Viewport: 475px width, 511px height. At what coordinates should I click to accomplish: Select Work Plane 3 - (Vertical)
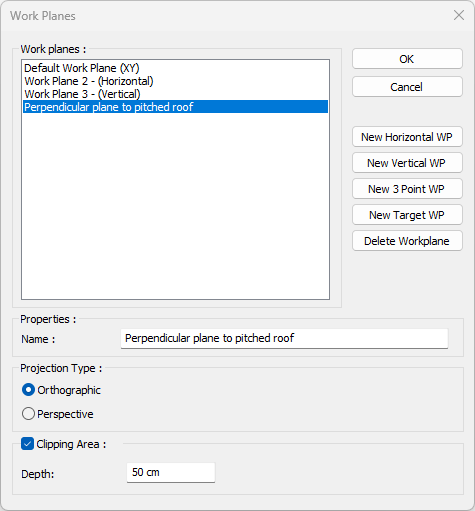pyautogui.click(x=175, y=94)
